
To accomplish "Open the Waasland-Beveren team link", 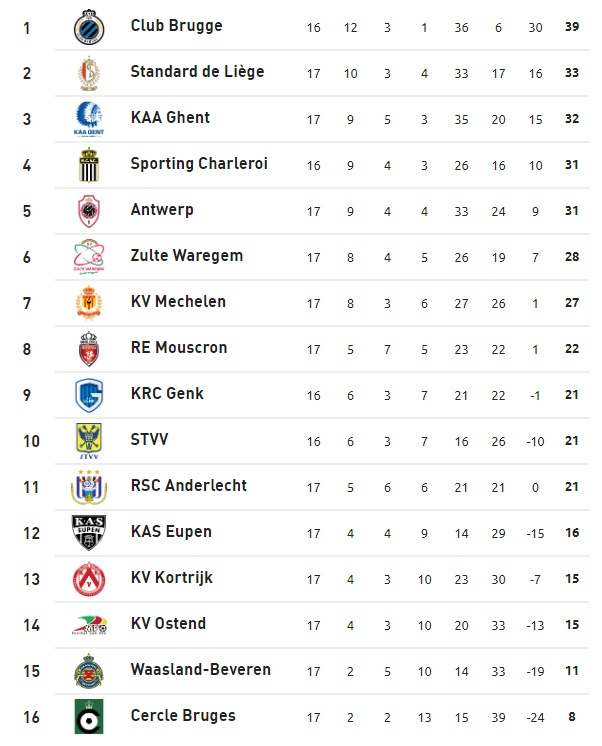I will [201, 670].
